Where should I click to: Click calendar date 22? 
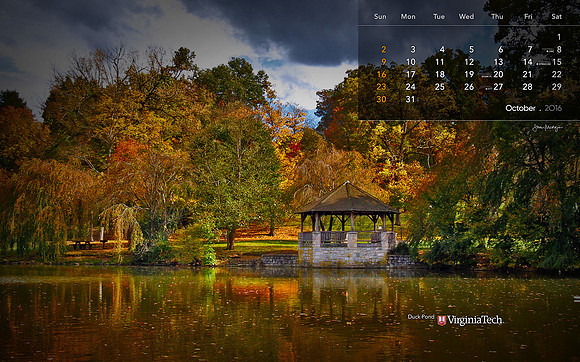pyautogui.click(x=557, y=74)
